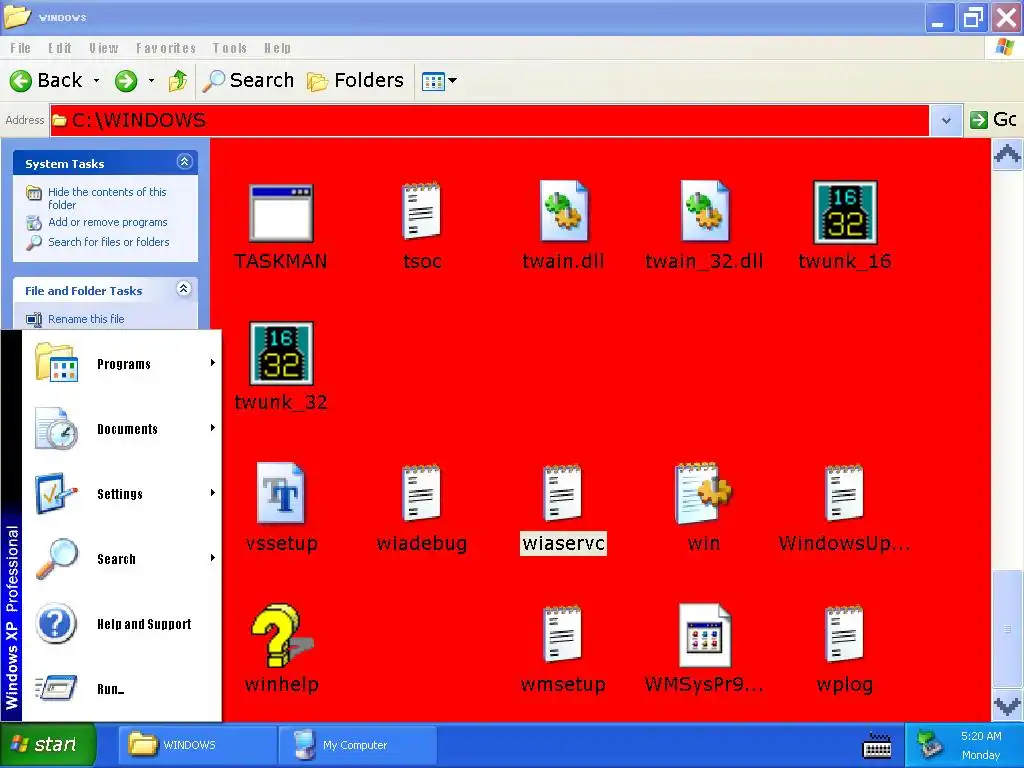
Task: Open the File menu
Action: pyautogui.click(x=20, y=48)
